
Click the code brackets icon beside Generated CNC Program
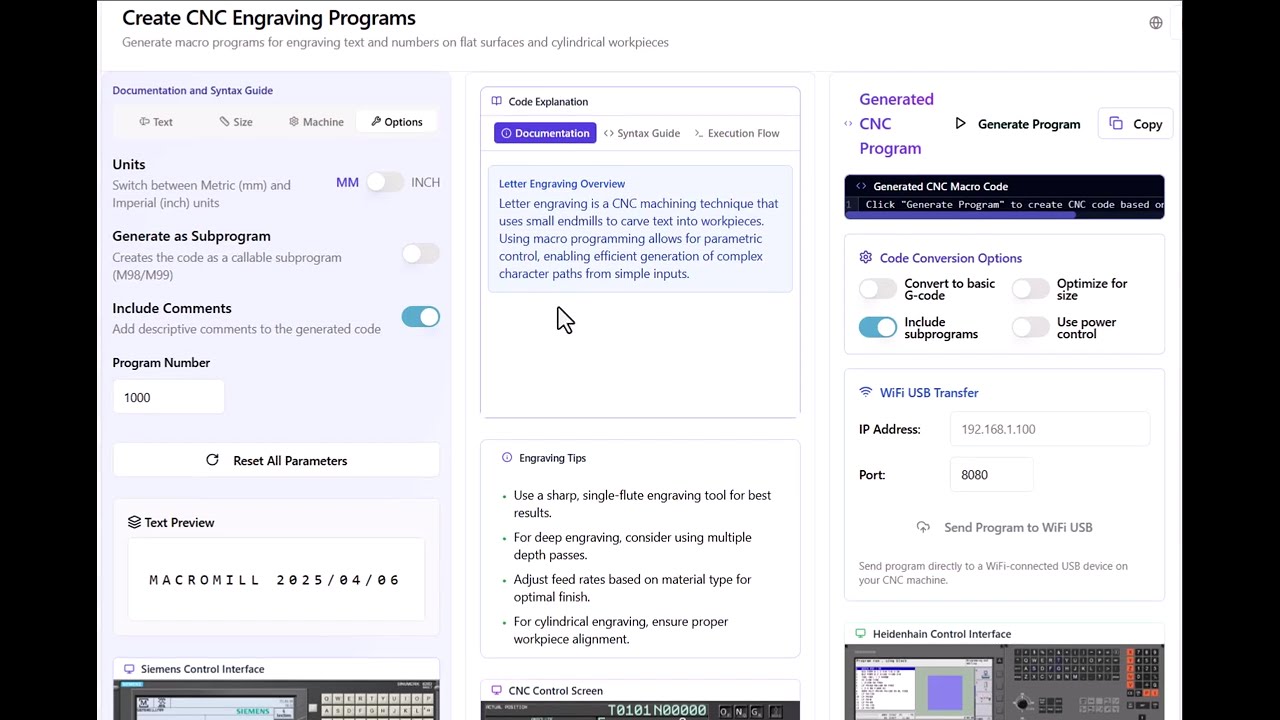[x=848, y=124]
